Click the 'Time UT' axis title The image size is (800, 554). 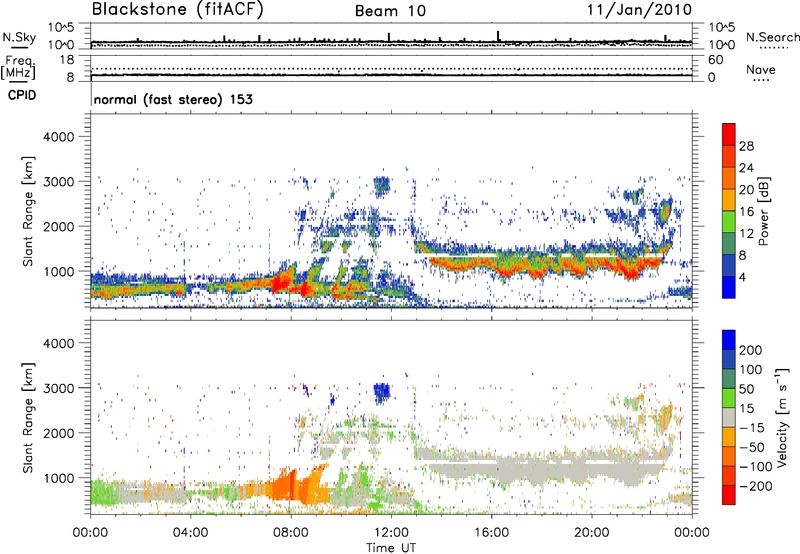pos(391,548)
